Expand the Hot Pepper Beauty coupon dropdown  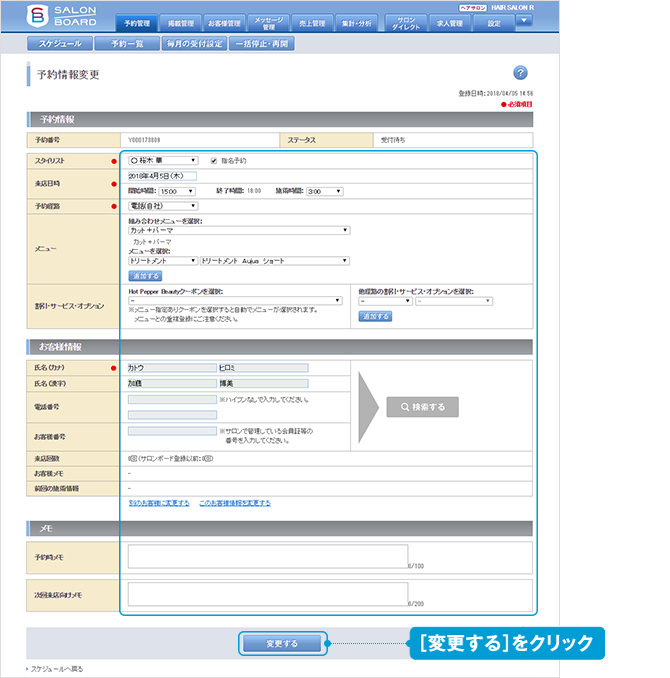click(x=237, y=300)
